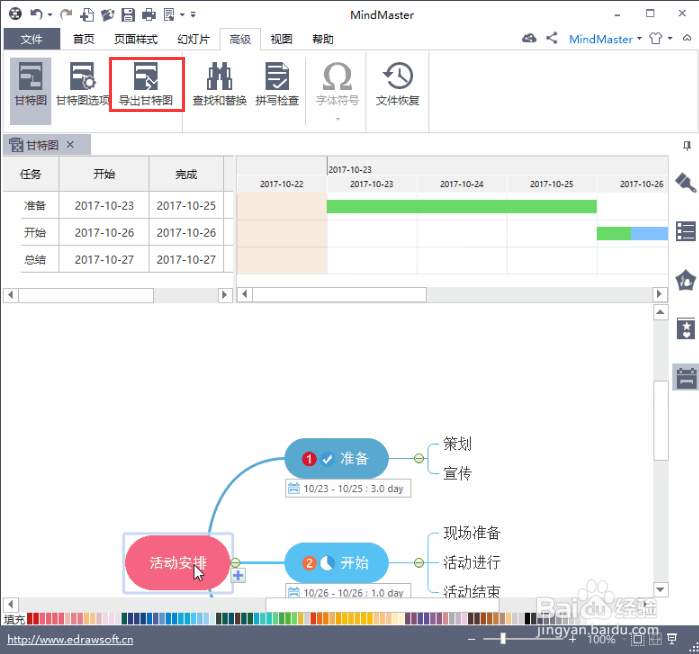Open 查找和替换 binoculars tool
This screenshot has height=654, width=699.
tap(219, 85)
